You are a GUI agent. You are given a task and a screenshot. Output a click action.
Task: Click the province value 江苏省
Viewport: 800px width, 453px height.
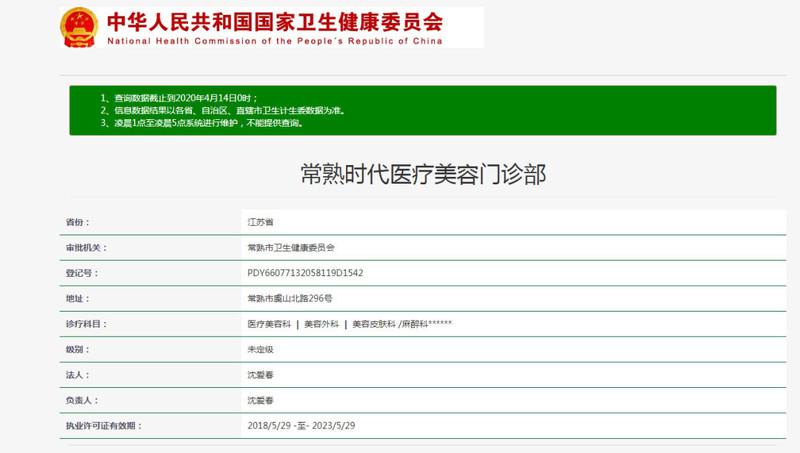(261, 221)
